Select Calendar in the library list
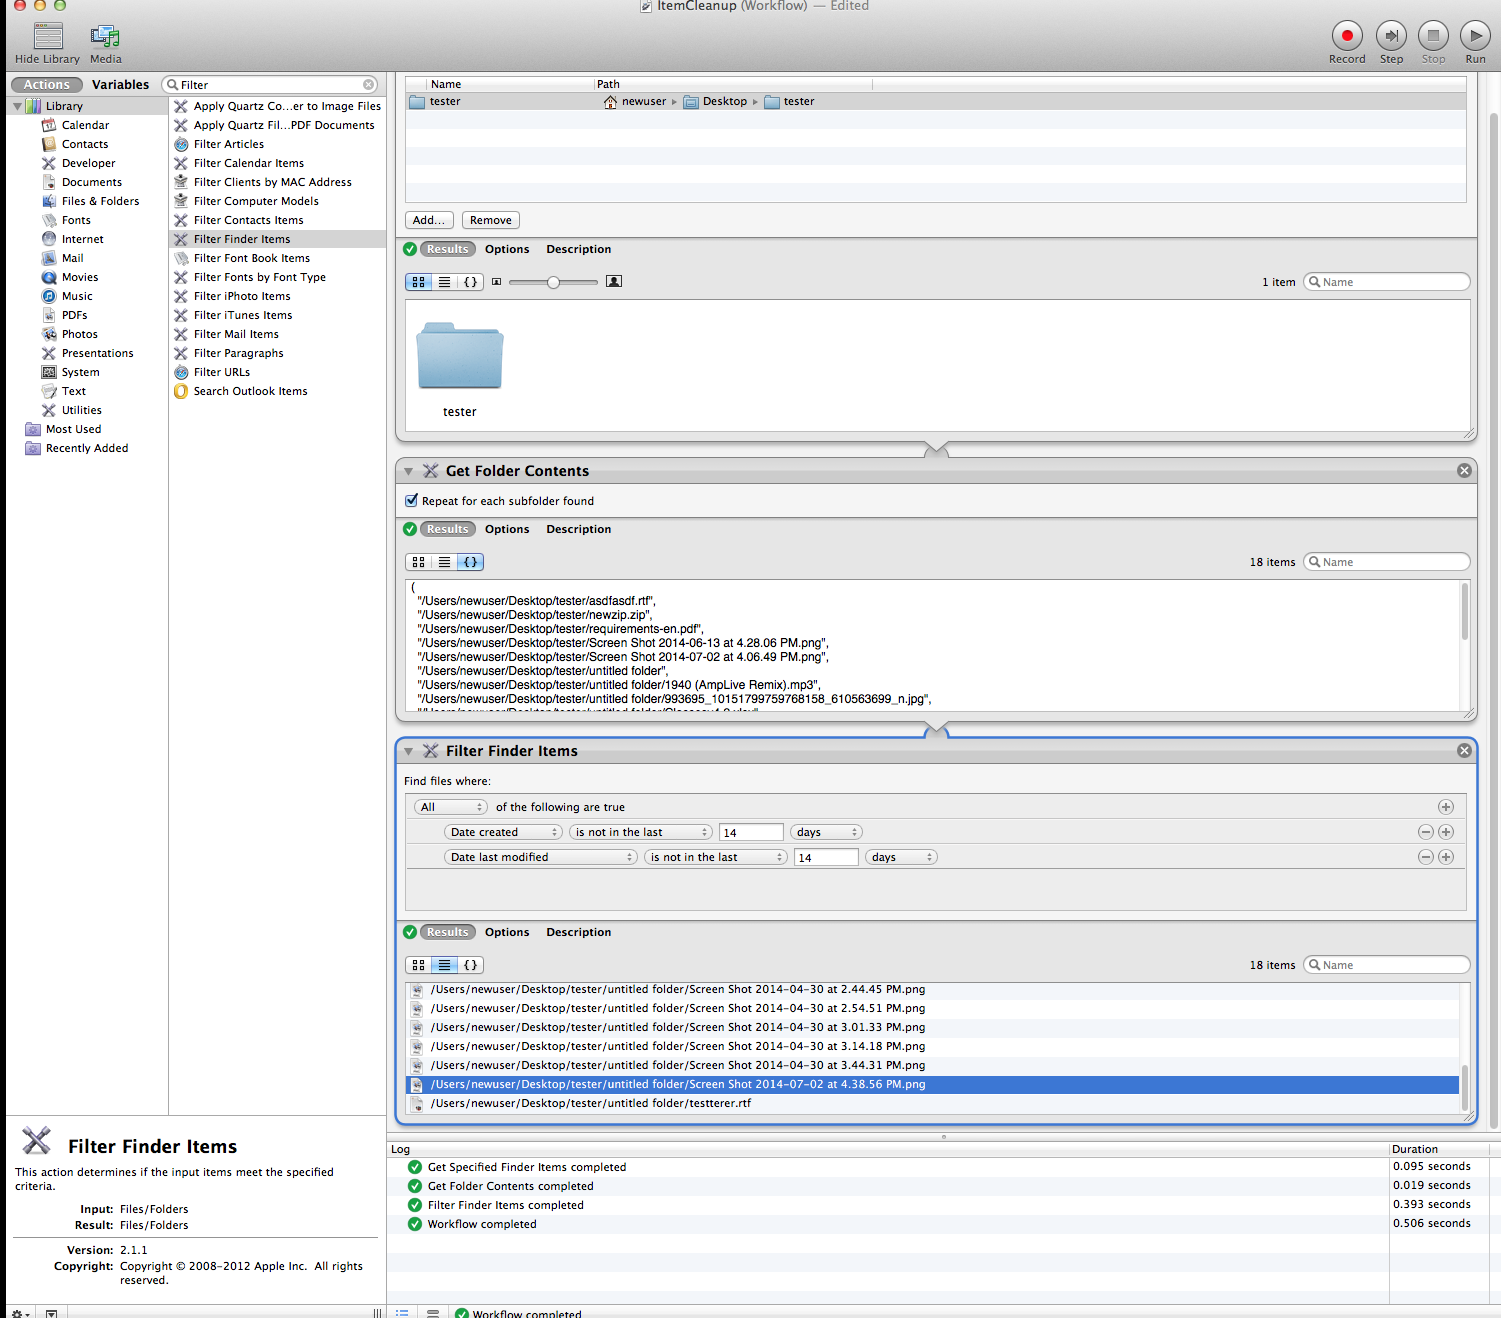Screen dimensions: 1501x1318 point(85,125)
